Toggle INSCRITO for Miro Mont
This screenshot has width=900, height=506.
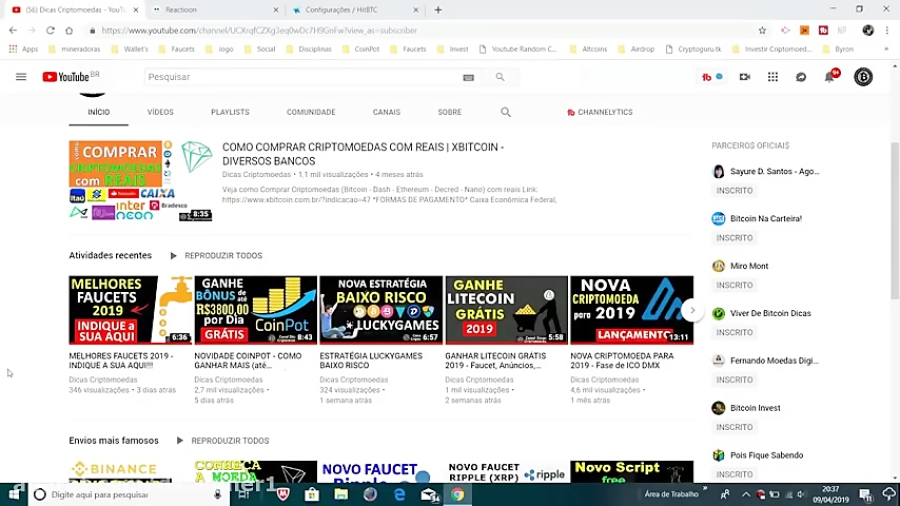[x=734, y=285]
